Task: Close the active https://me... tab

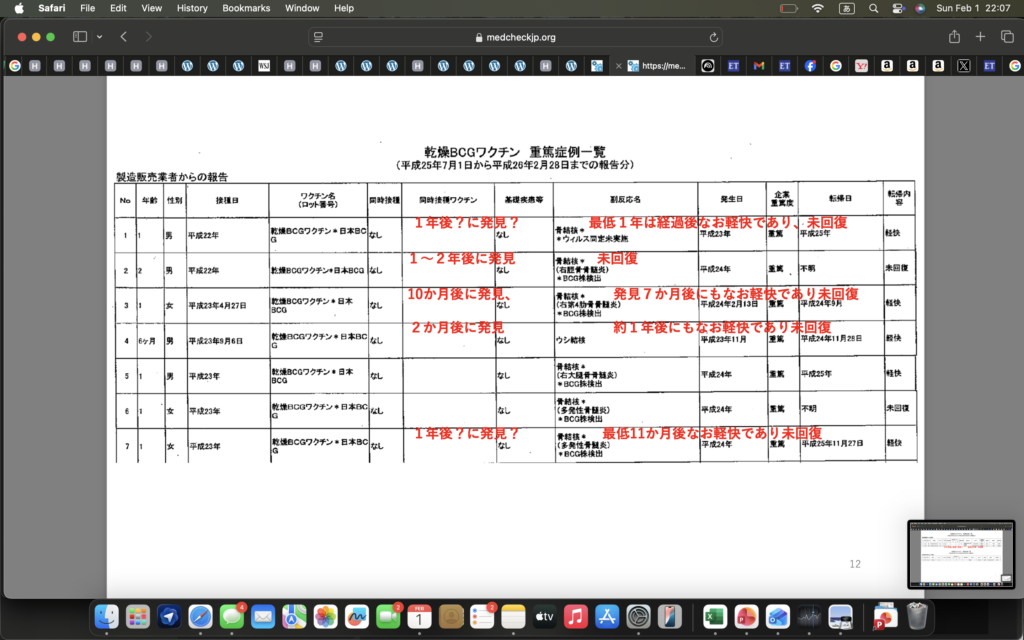Action: (619, 66)
